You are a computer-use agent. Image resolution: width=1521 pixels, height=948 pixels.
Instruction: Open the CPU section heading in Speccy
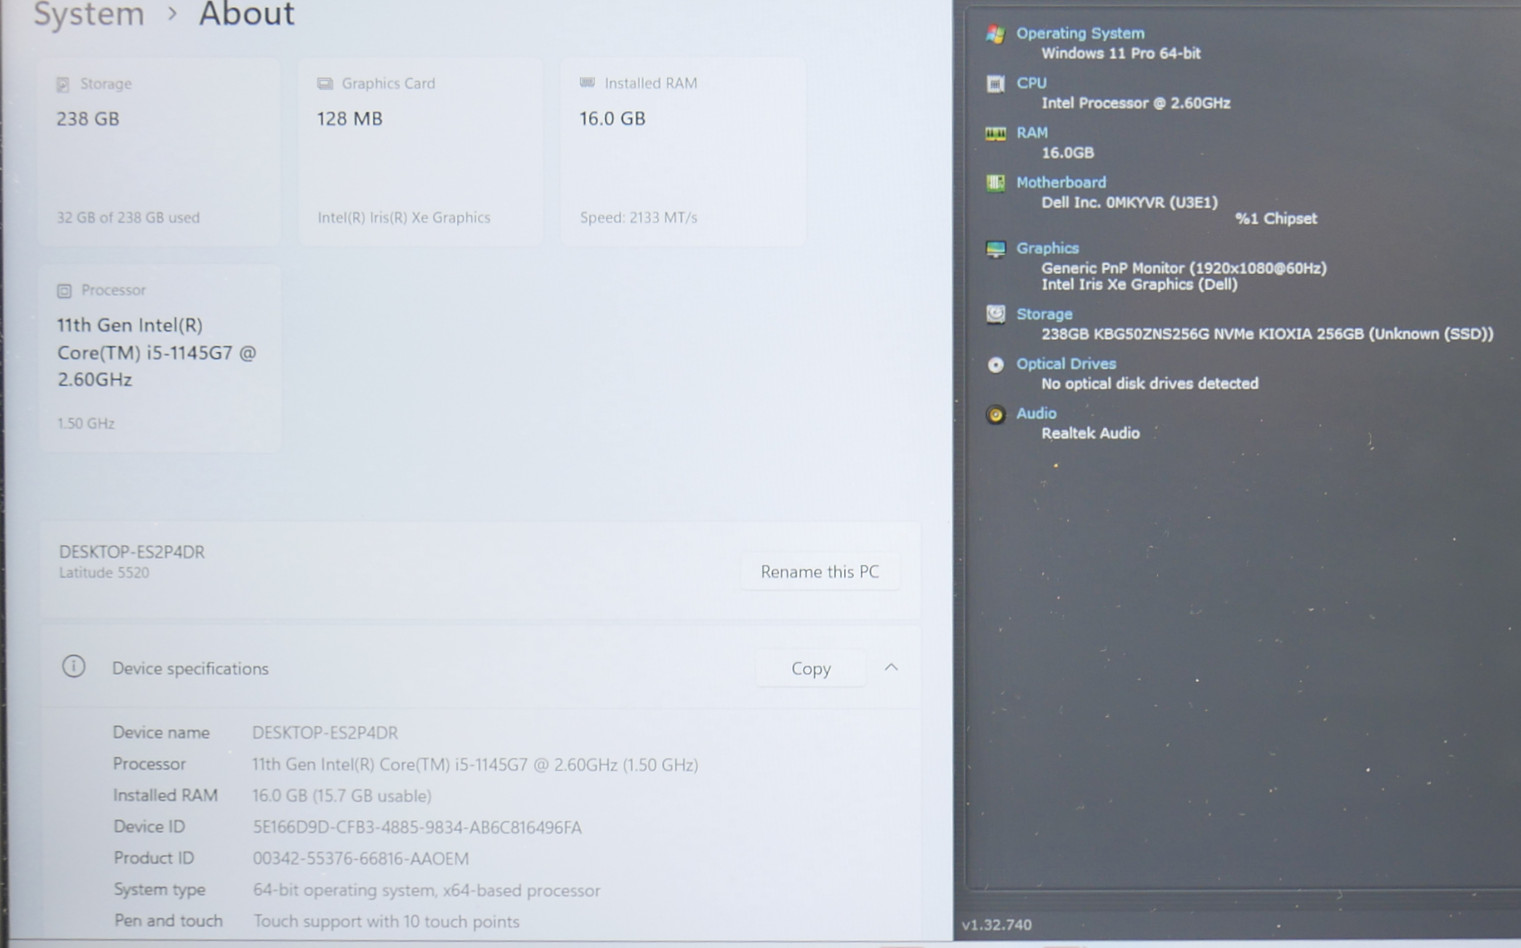pyautogui.click(x=1031, y=83)
